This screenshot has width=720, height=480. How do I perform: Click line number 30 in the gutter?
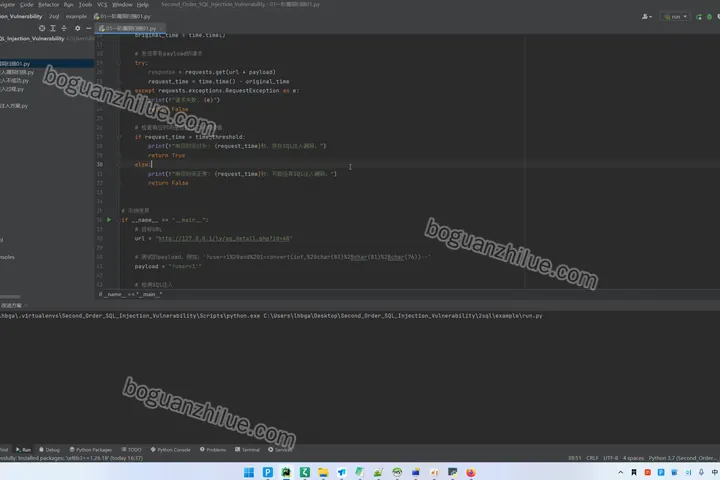point(100,164)
